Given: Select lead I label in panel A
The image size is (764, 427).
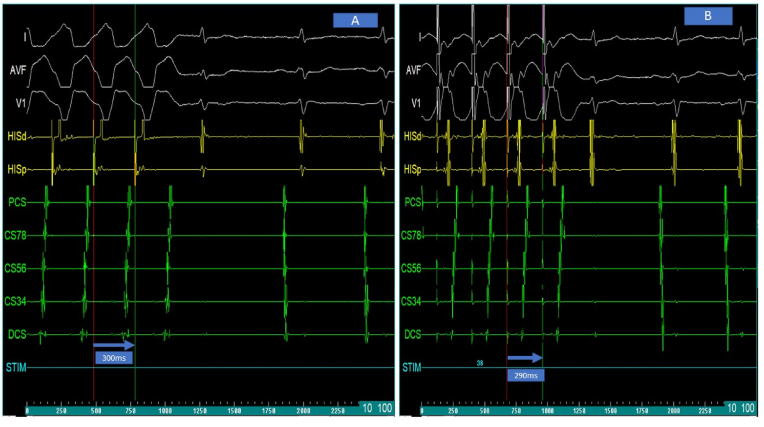Looking at the screenshot, I should tap(25, 37).
